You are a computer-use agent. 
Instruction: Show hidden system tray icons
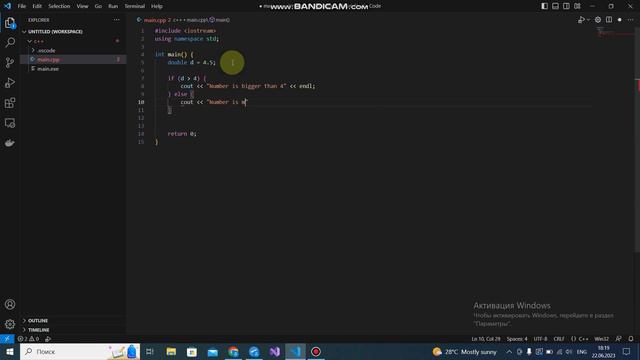click(509, 351)
